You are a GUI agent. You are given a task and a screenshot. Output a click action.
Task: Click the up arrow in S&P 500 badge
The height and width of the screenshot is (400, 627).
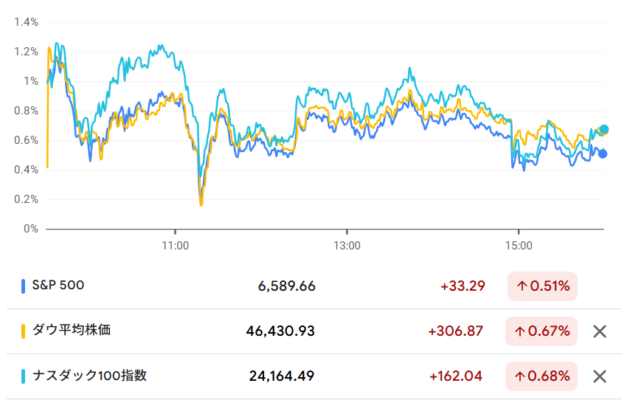[522, 286]
